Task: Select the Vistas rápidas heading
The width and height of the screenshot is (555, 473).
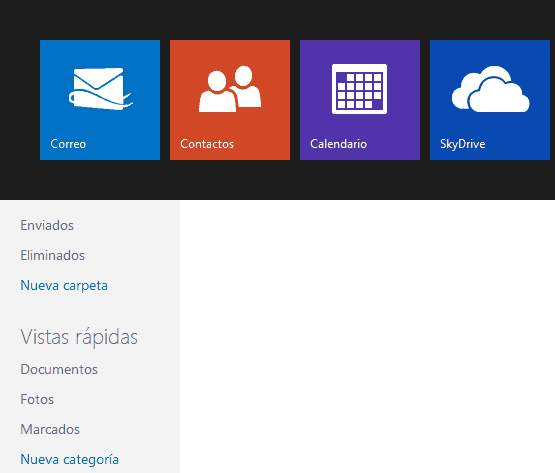Action: (x=79, y=337)
